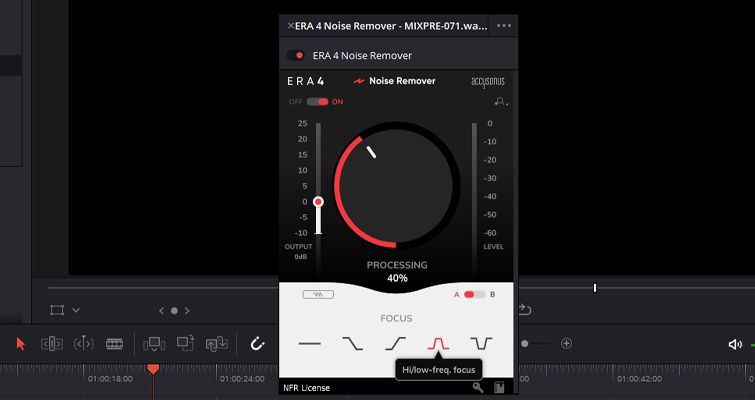Expand the viewer transform mode dropdown
This screenshot has width=755, height=400.
coord(76,310)
